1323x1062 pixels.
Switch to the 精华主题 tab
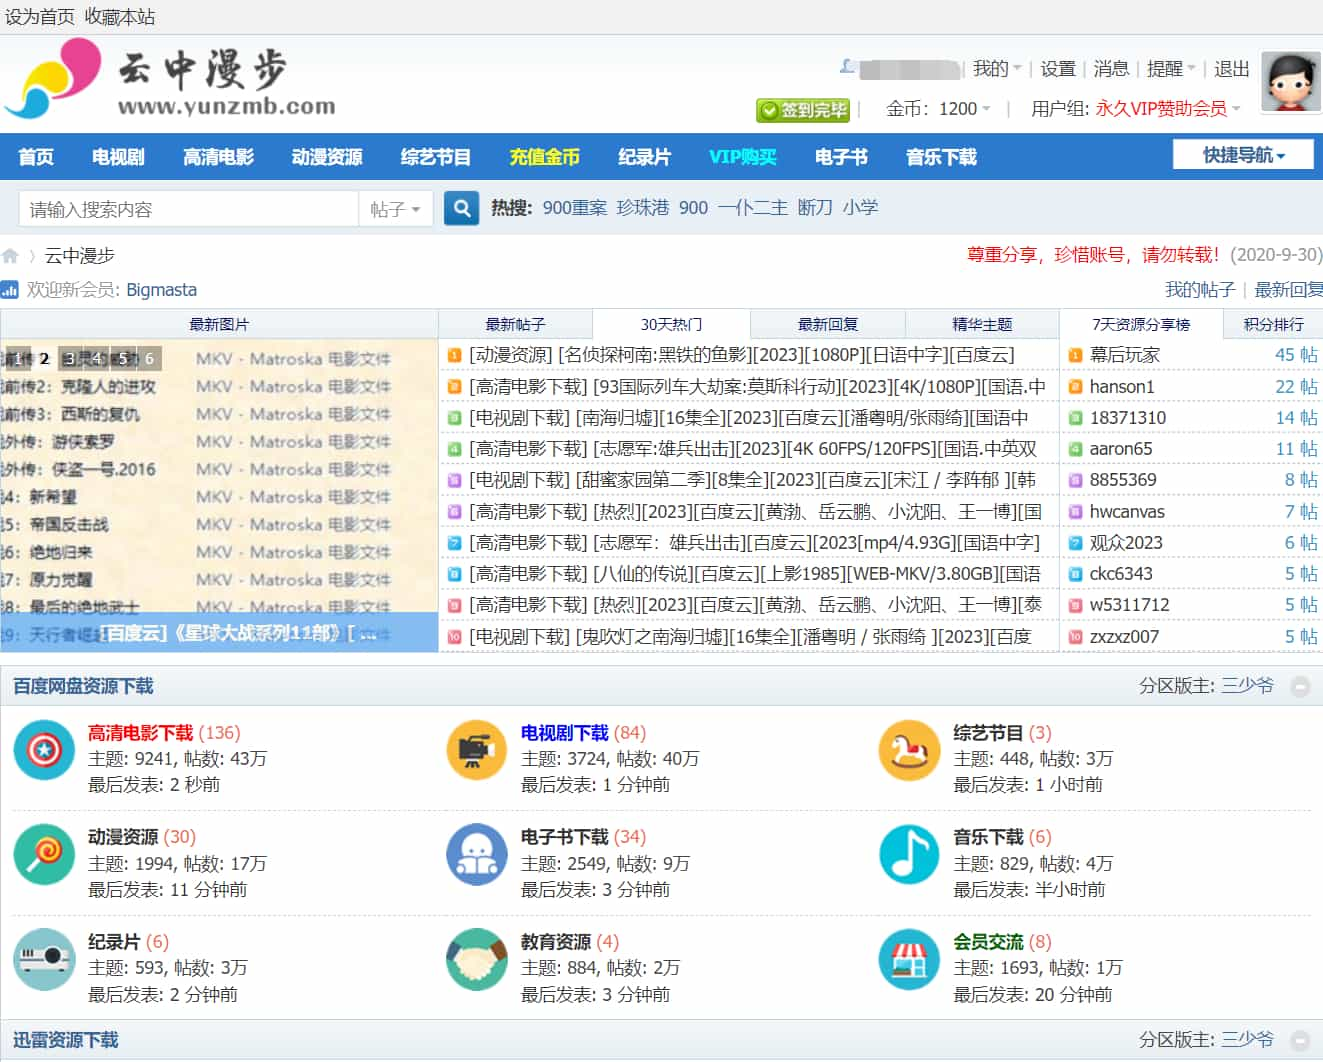coord(982,324)
